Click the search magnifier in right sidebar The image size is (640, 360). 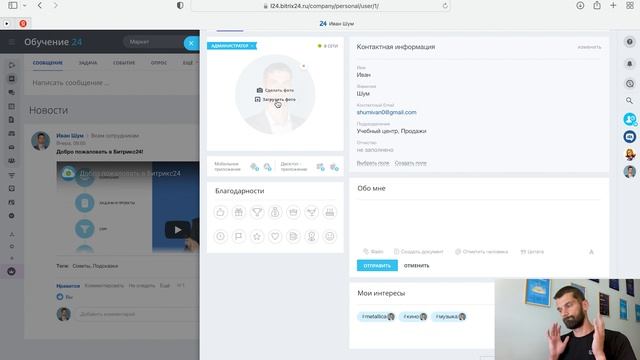[629, 100]
